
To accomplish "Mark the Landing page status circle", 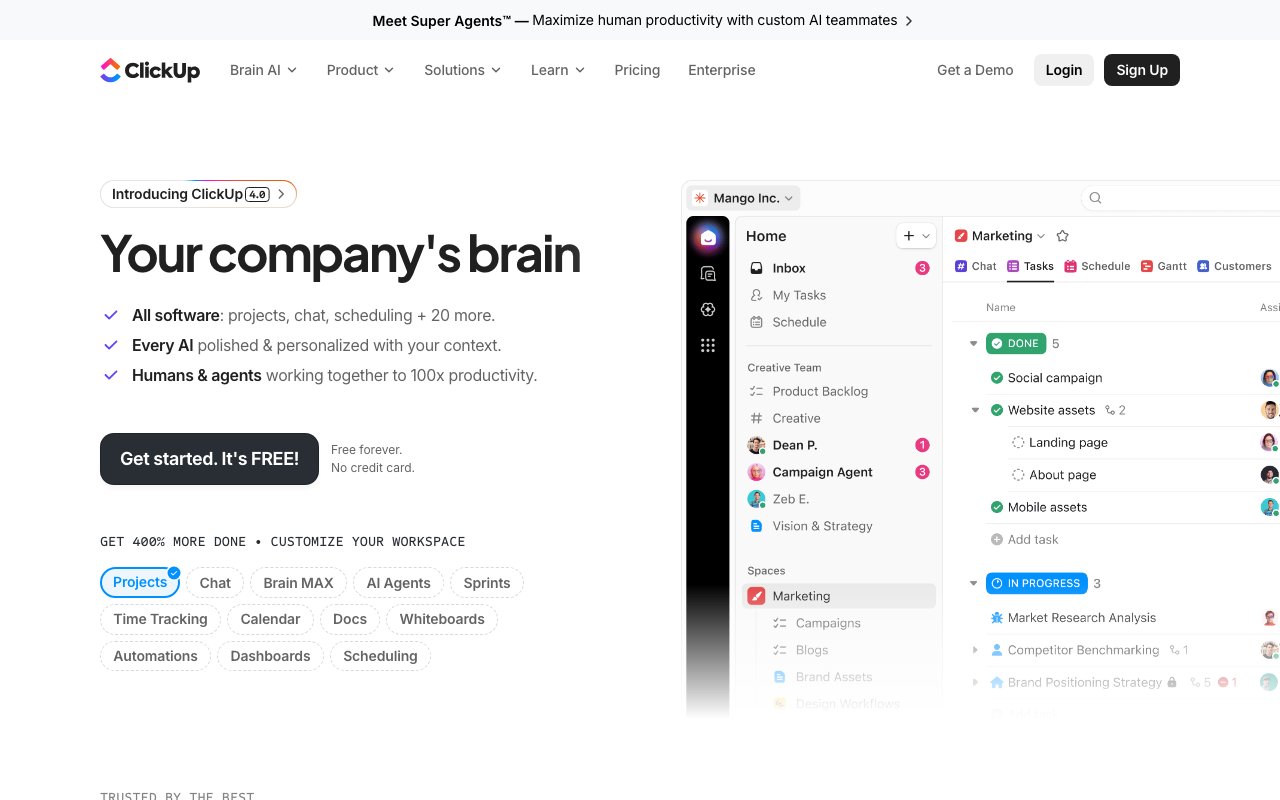I will [x=1018, y=442].
